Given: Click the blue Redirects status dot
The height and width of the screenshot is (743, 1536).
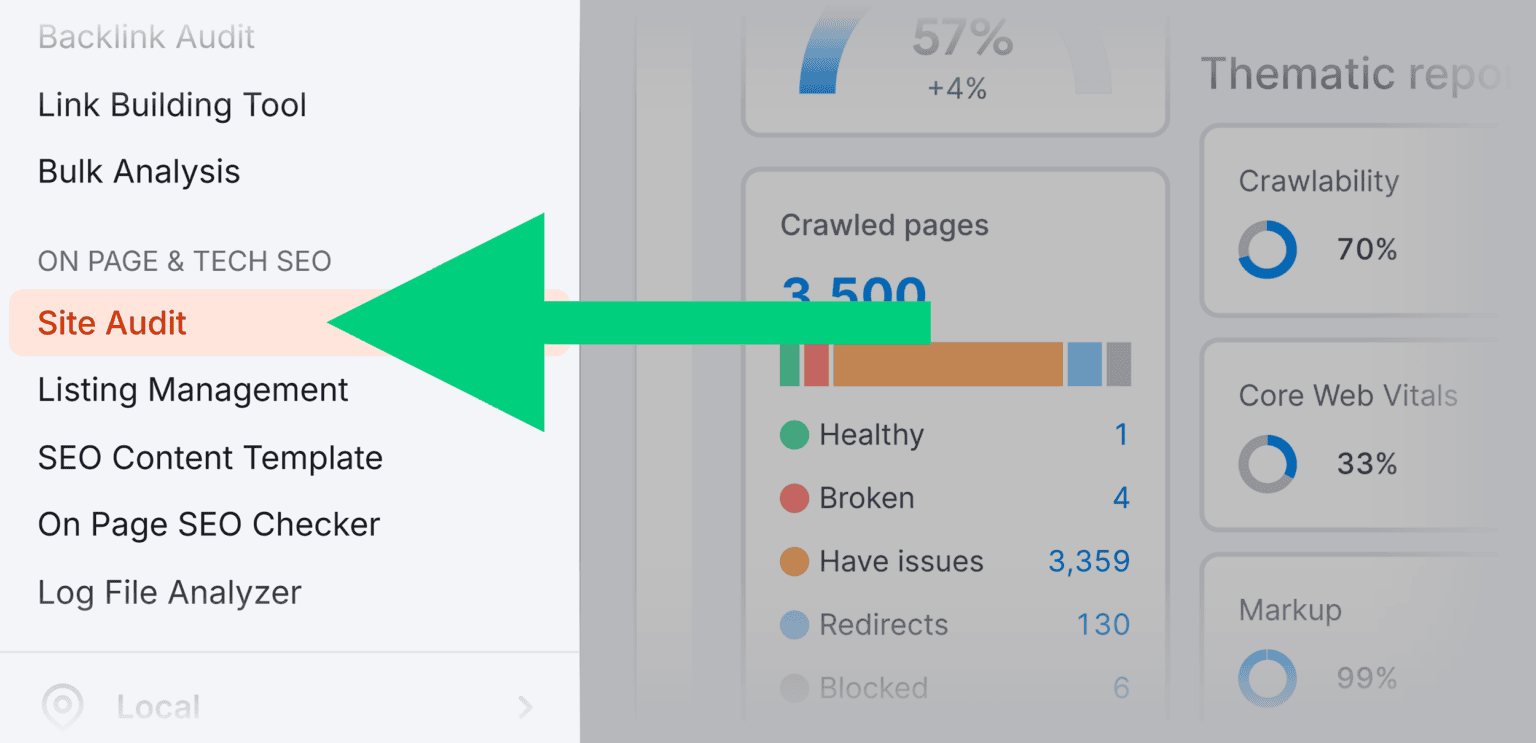Looking at the screenshot, I should click(x=793, y=625).
